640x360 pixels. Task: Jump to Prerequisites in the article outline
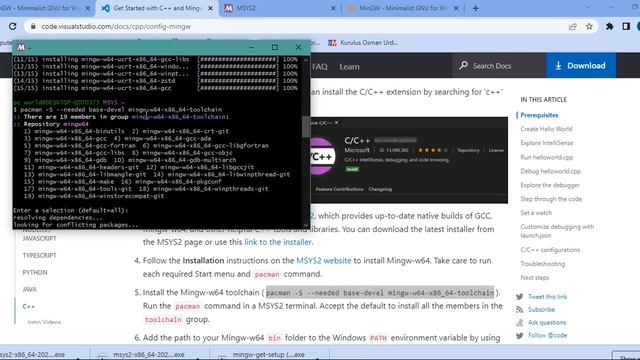539,115
